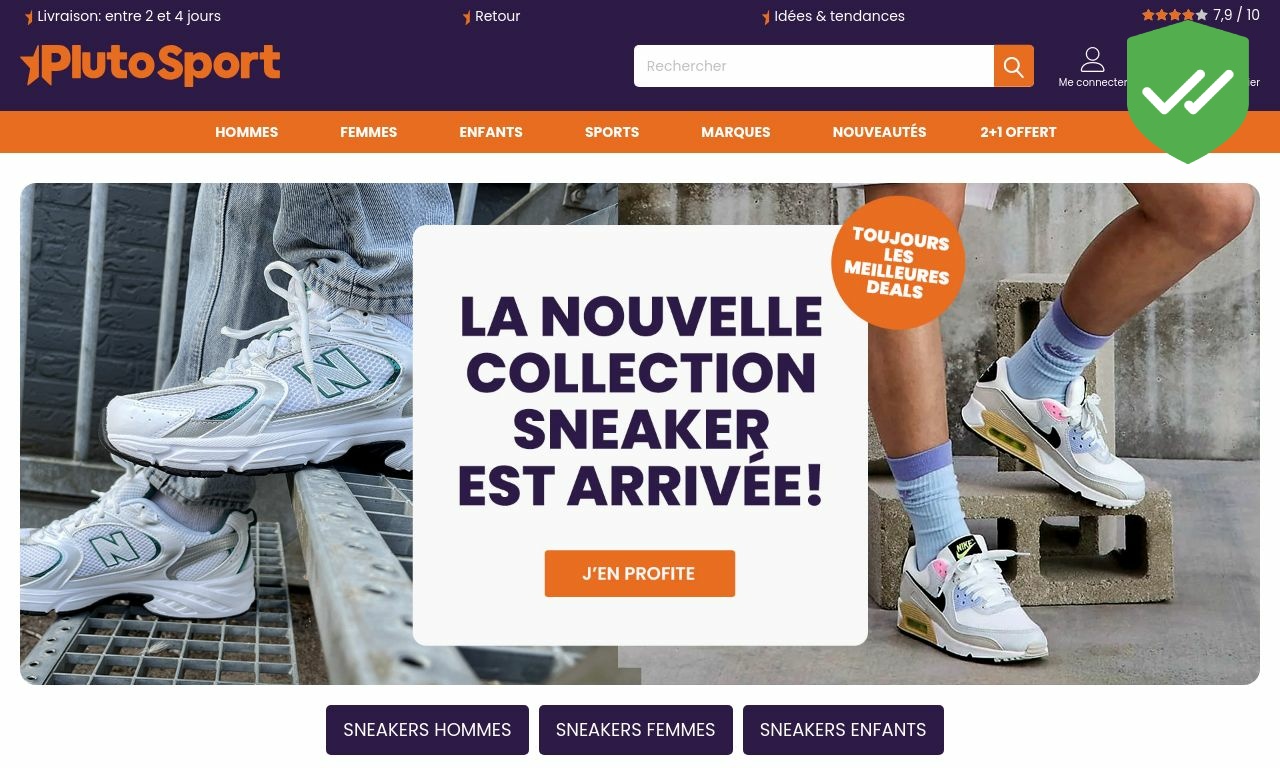Viewport: 1280px width, 768px height.
Task: Click the SNEAKERS FEMMES button
Action: (636, 730)
